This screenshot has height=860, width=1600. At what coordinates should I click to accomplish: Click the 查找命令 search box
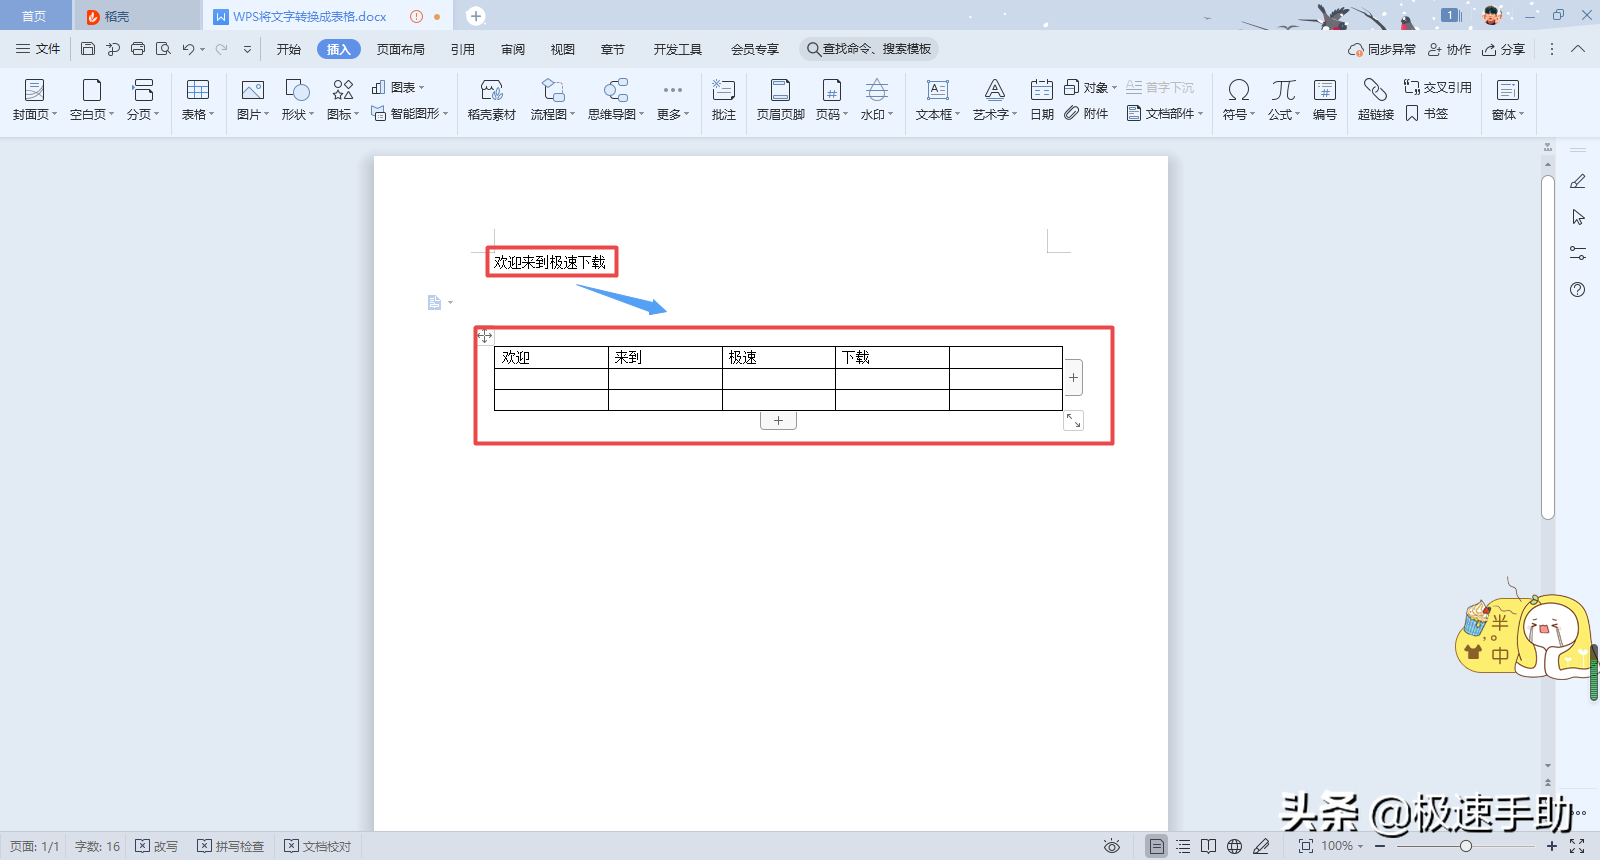coord(869,49)
